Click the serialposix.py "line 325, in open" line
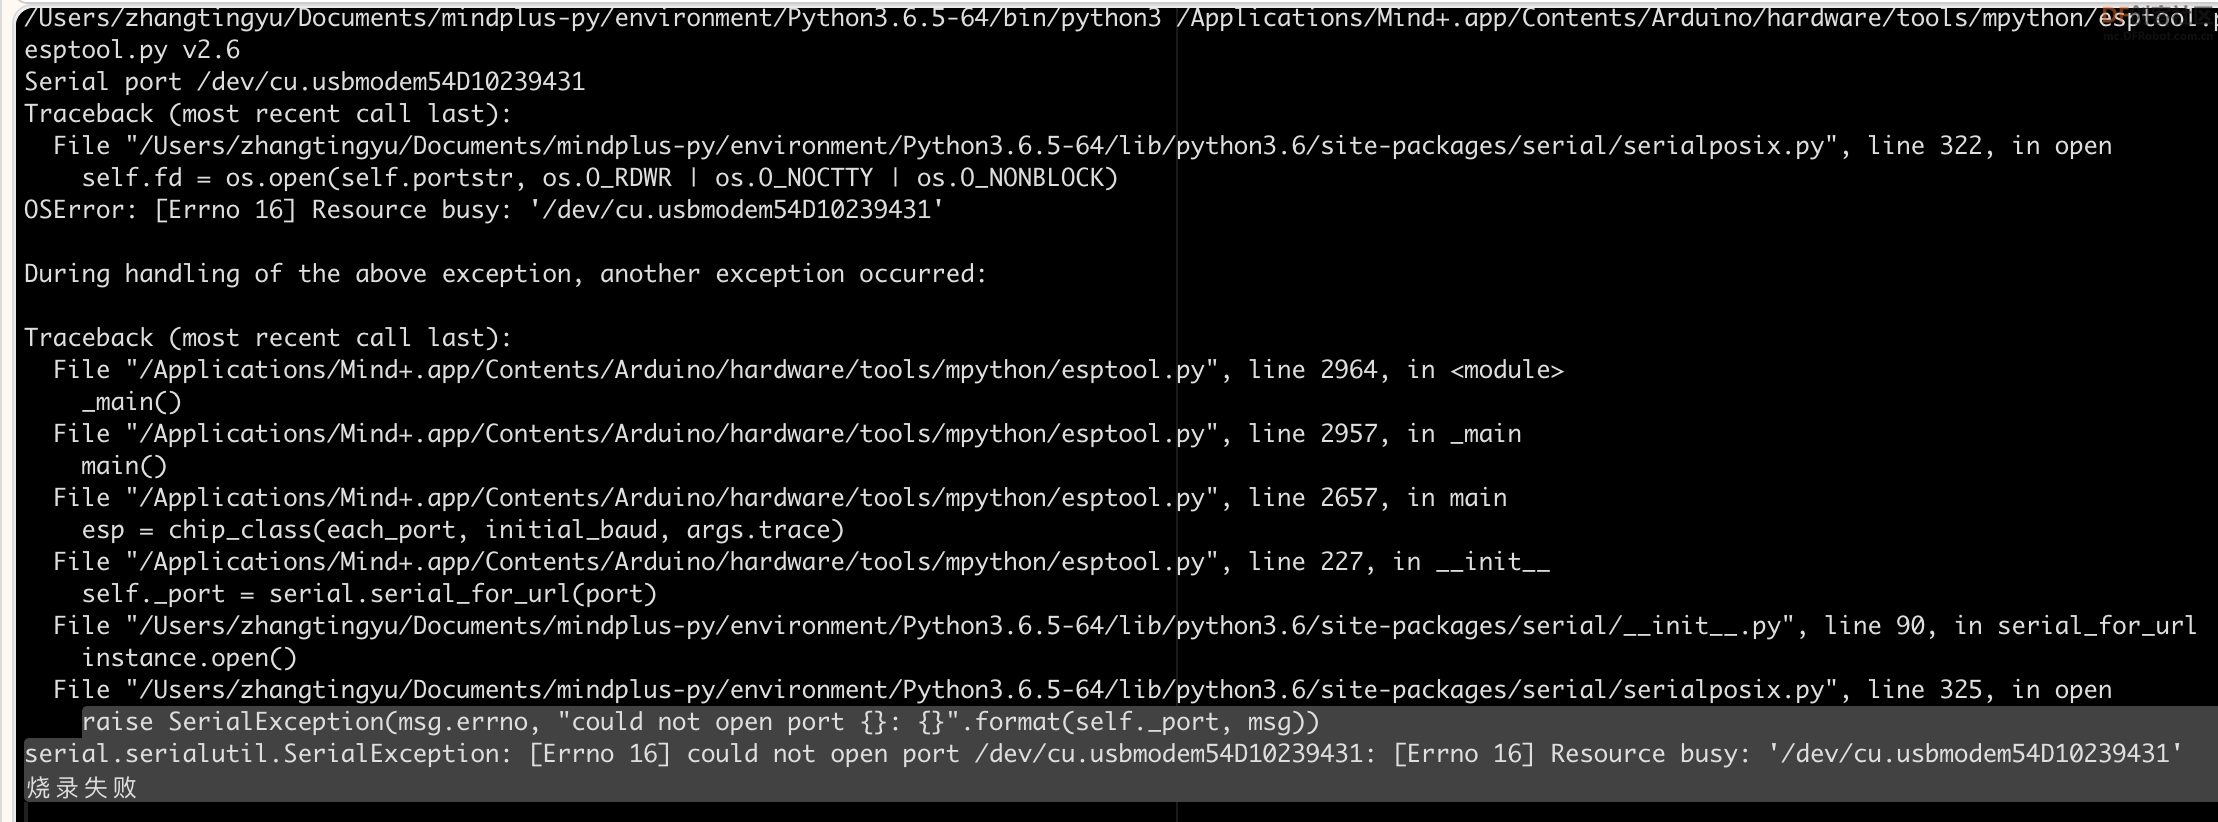Image resolution: width=2218 pixels, height=822 pixels. tap(1082, 690)
